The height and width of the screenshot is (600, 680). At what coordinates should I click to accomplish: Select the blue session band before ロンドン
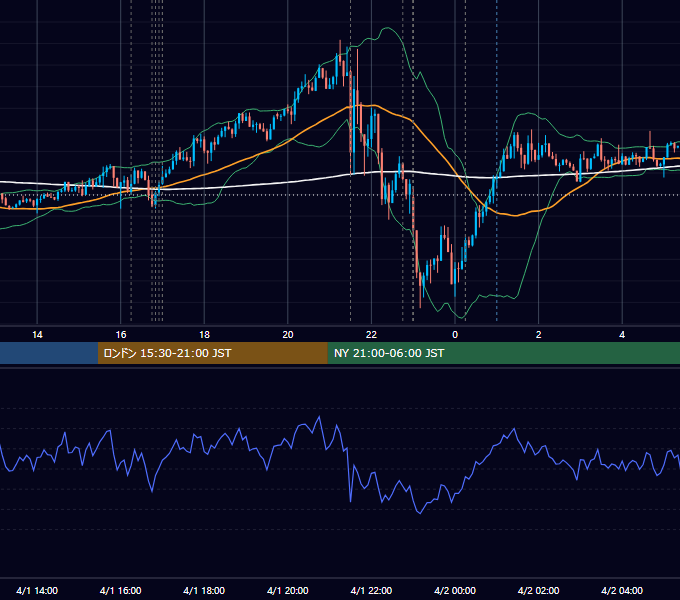click(49, 353)
